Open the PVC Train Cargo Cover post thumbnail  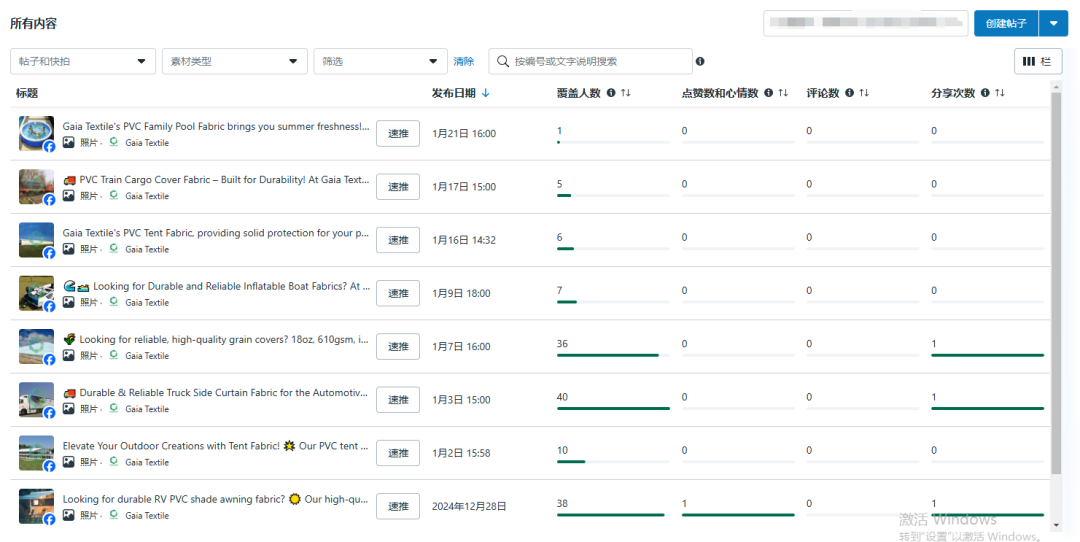(36, 186)
